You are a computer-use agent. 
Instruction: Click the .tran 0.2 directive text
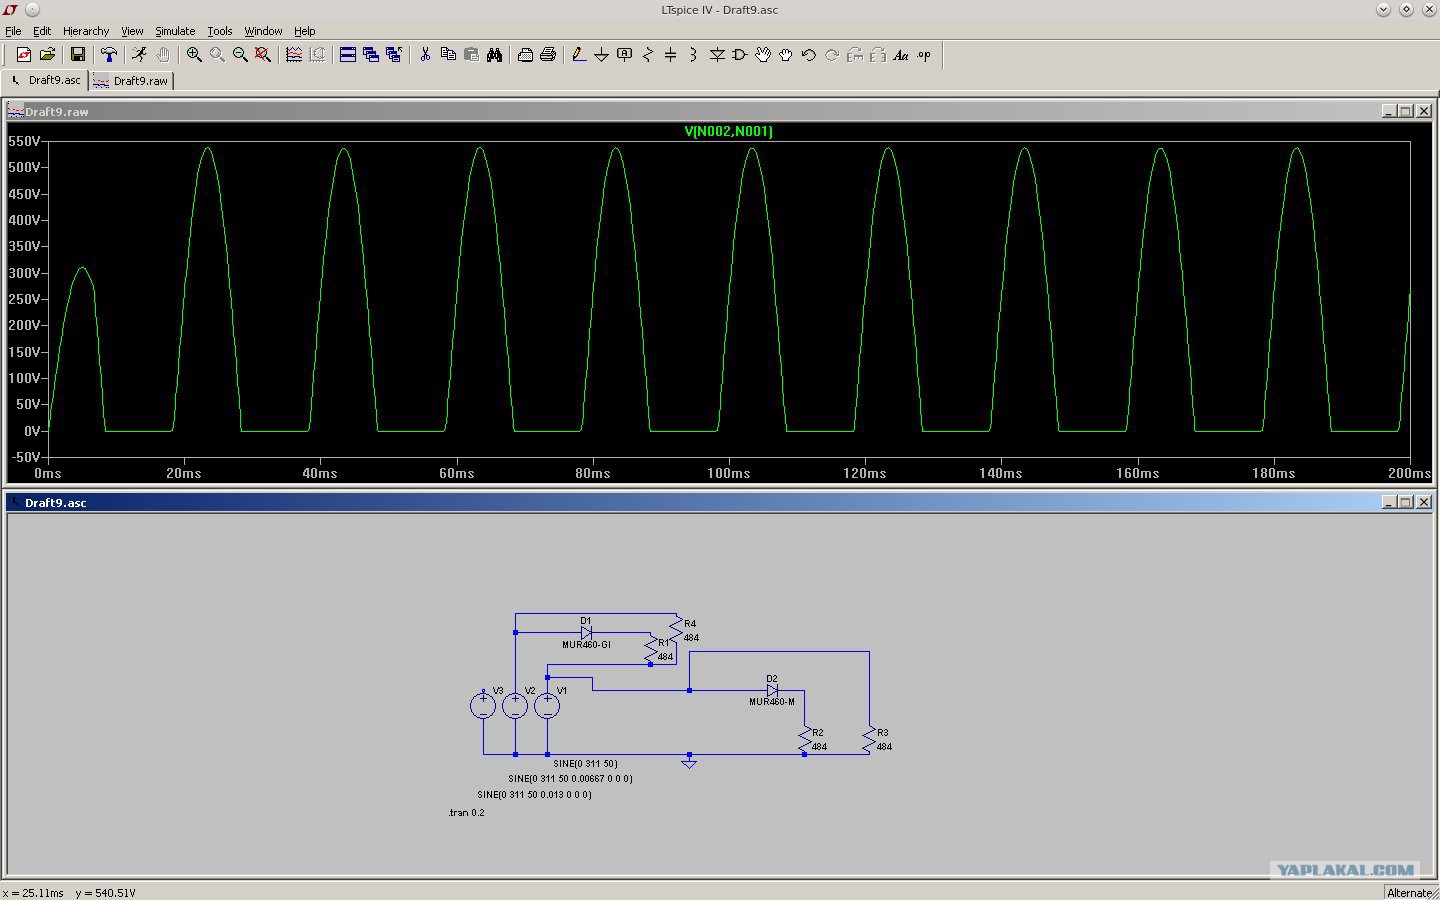(x=466, y=813)
